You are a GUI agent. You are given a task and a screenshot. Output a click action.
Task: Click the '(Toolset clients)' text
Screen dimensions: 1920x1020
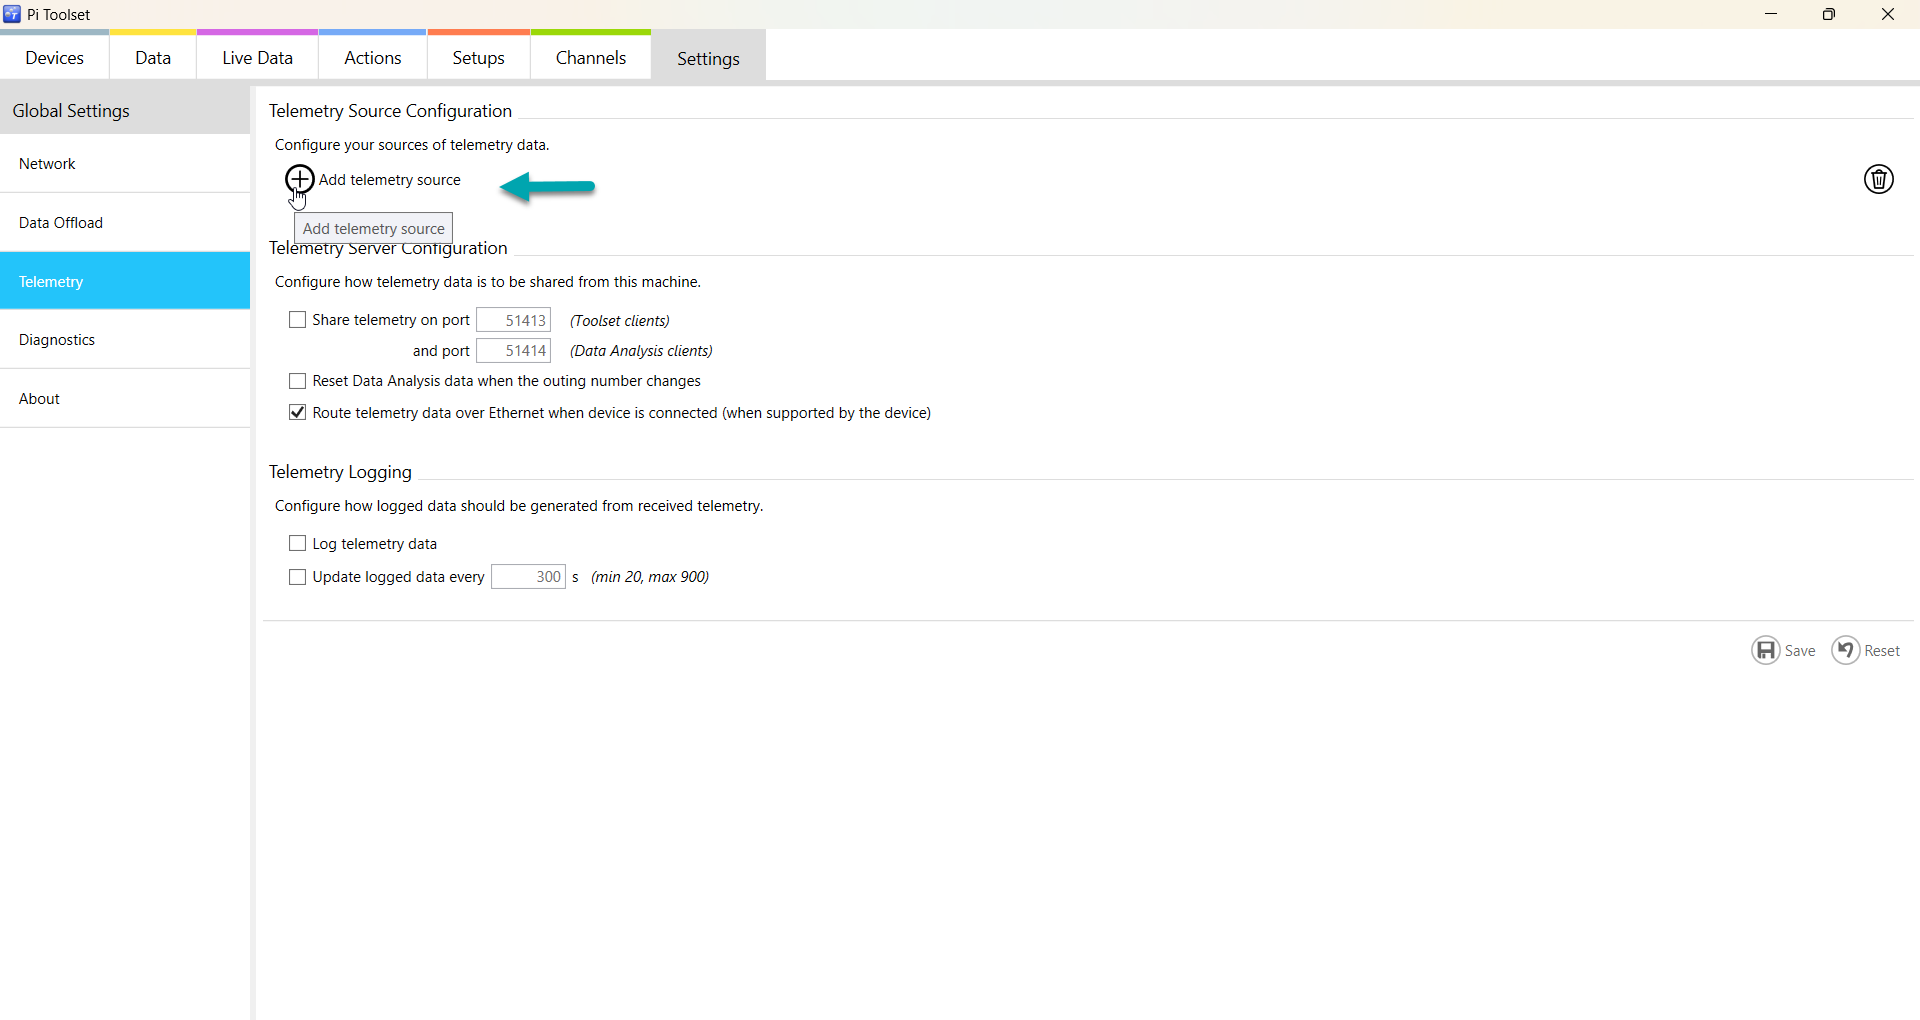click(x=620, y=321)
